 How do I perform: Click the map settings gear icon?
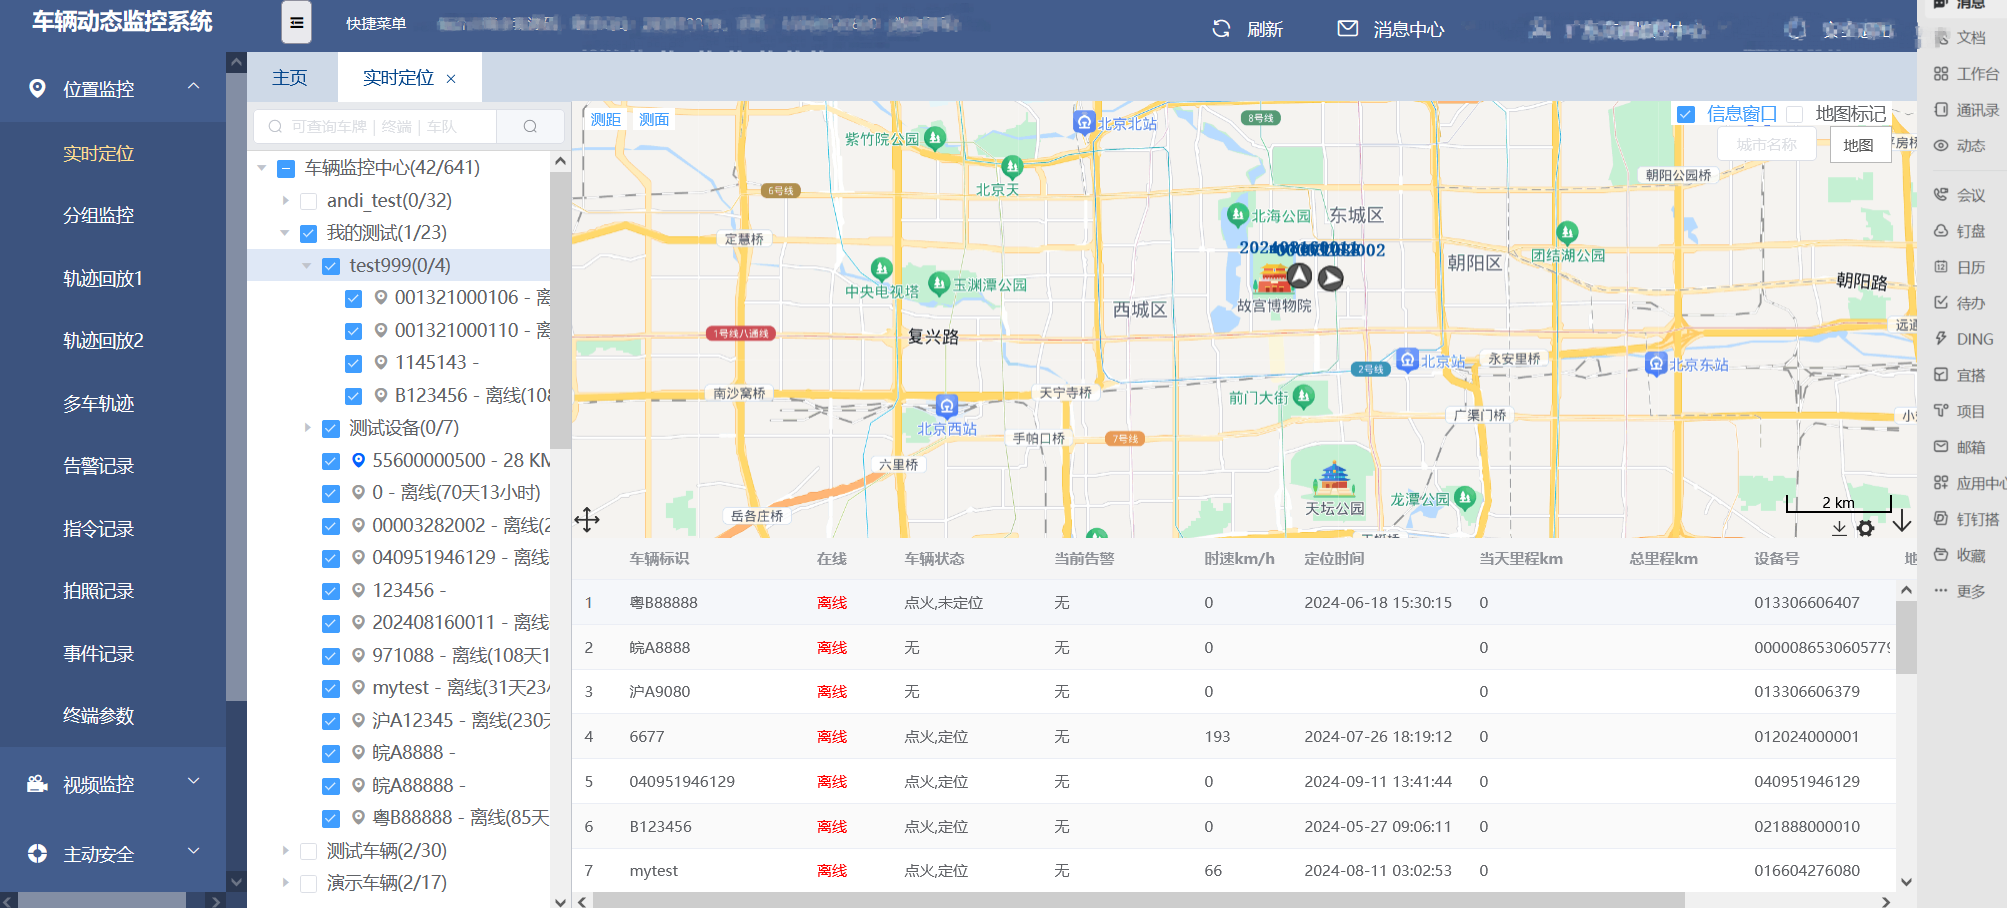click(x=1866, y=528)
